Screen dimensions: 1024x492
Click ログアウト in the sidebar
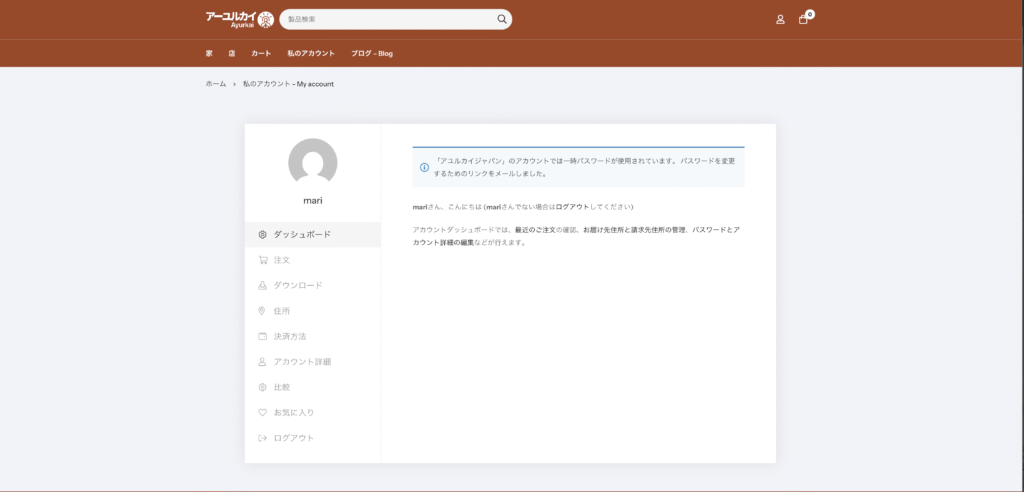293,438
